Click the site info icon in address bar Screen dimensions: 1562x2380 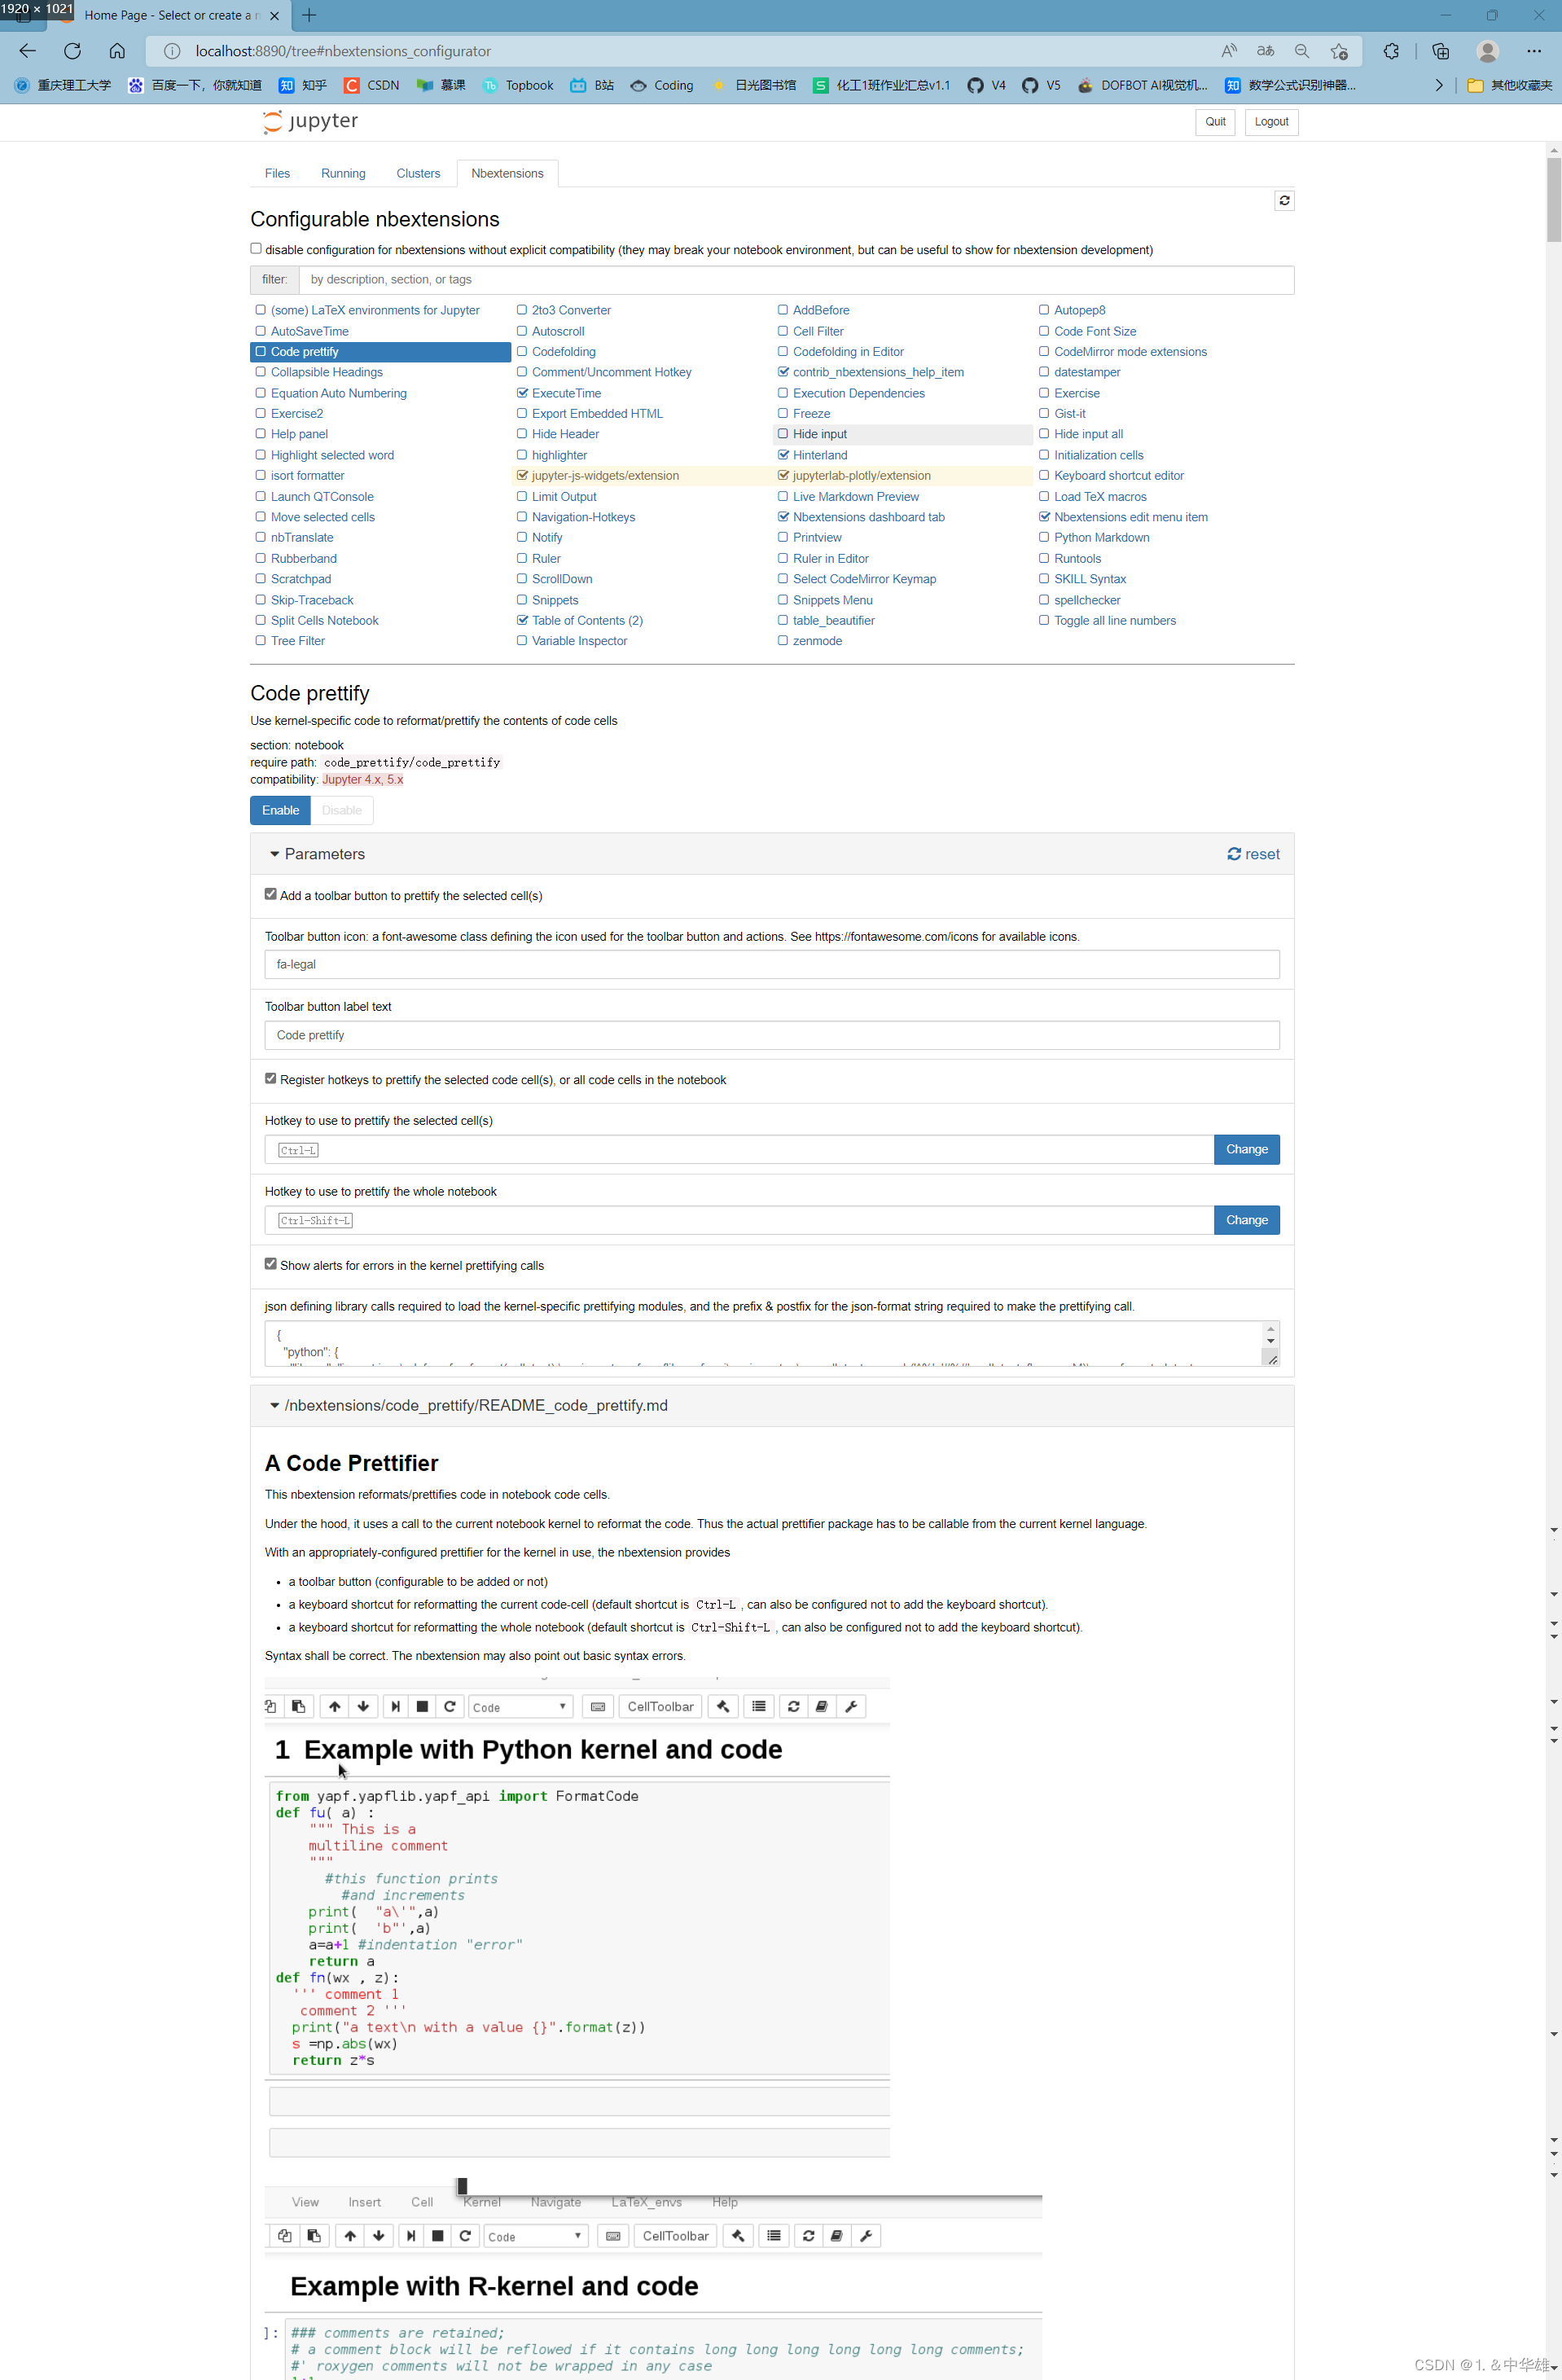172,51
